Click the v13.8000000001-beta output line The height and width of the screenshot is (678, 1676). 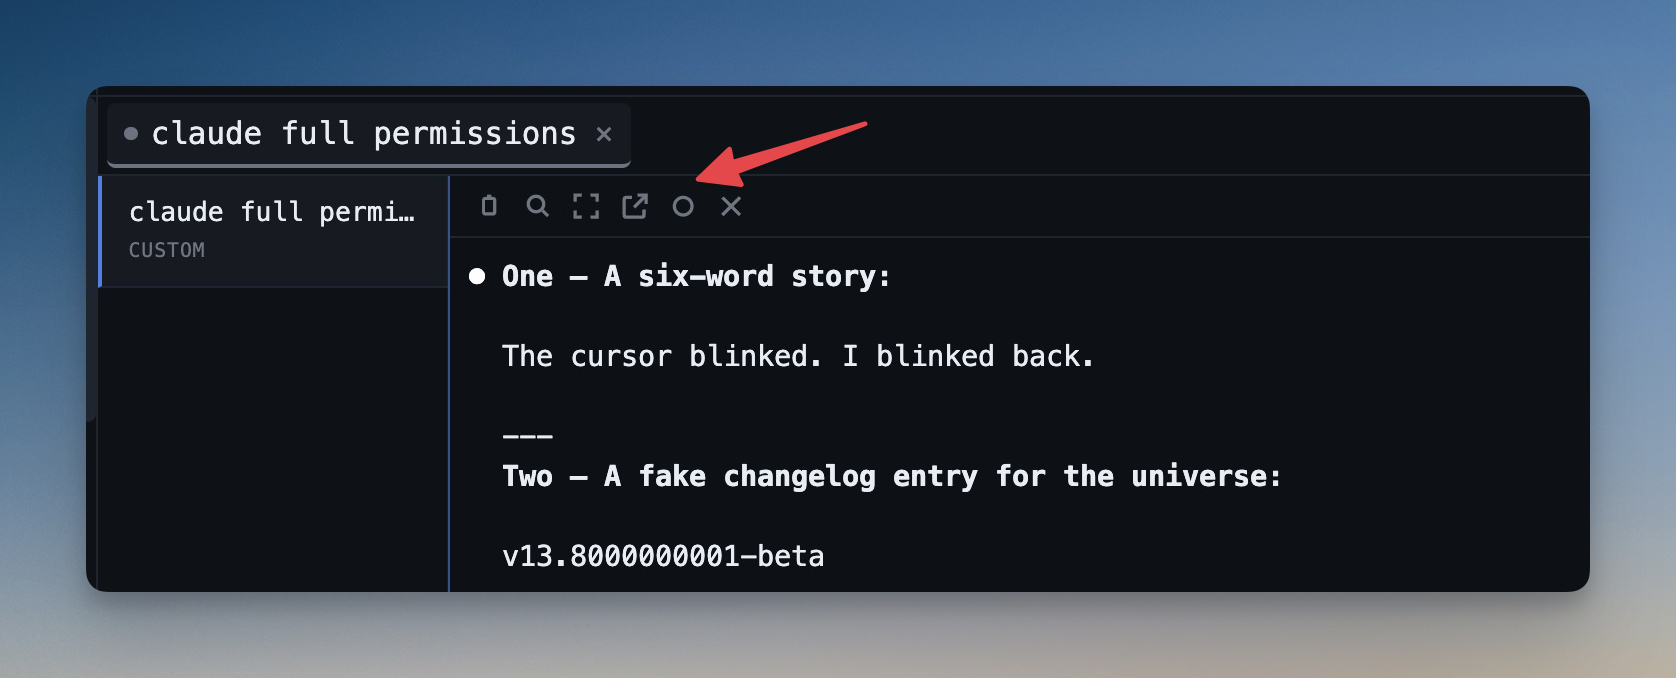pyautogui.click(x=663, y=556)
